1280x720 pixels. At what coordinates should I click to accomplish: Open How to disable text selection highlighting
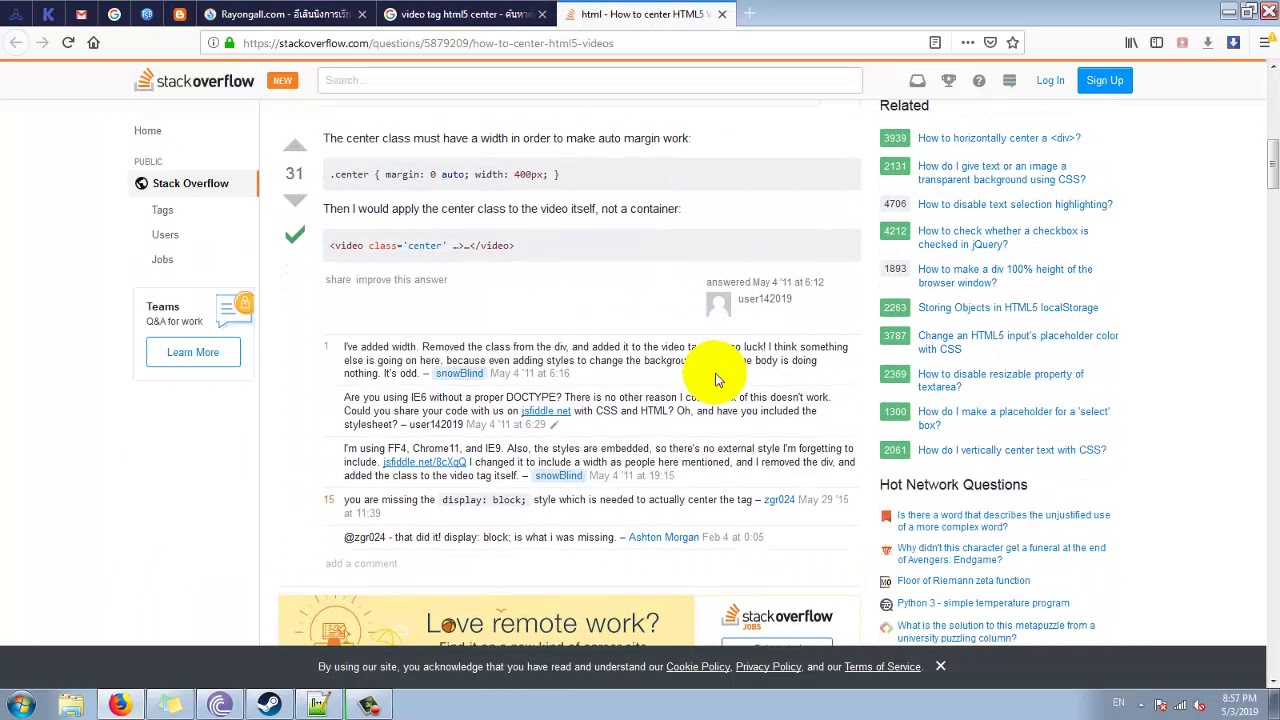(x=1015, y=204)
